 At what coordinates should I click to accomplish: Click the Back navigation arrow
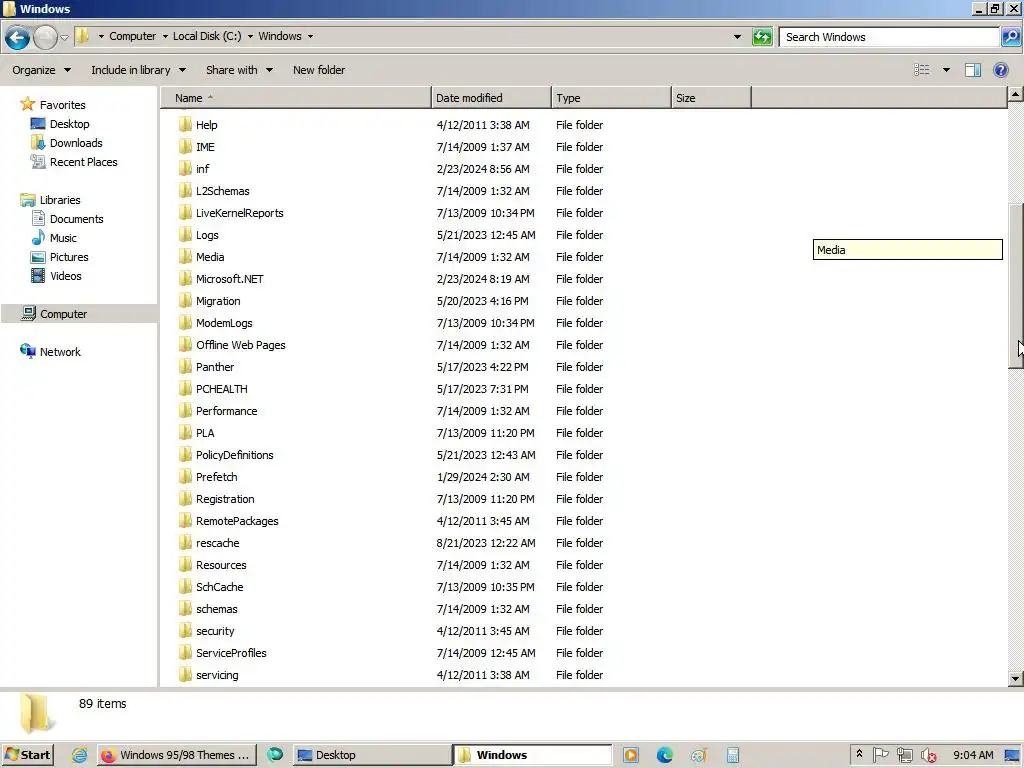coord(18,37)
